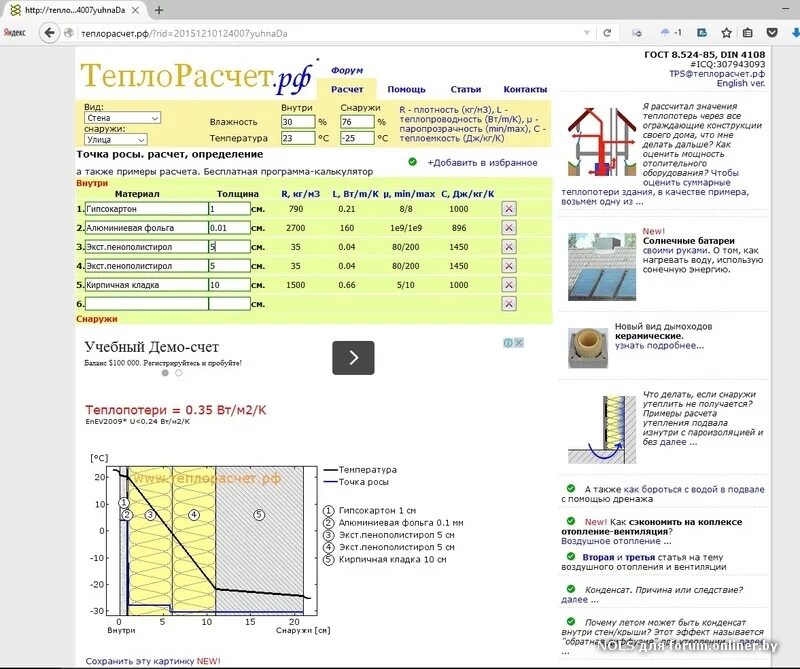Click thickness field 10 for Кирпичная кладка
The height and width of the screenshot is (669, 800).
tap(230, 285)
